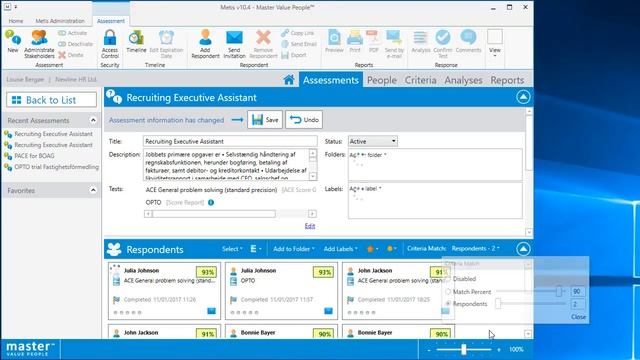640x360 pixels.
Task: Open the Status dropdown
Action: pyautogui.click(x=373, y=141)
